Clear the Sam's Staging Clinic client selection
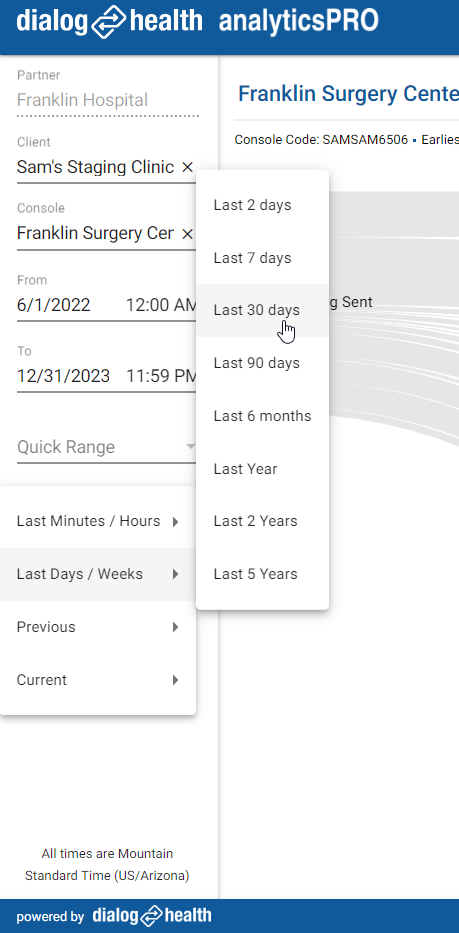 tap(187, 168)
